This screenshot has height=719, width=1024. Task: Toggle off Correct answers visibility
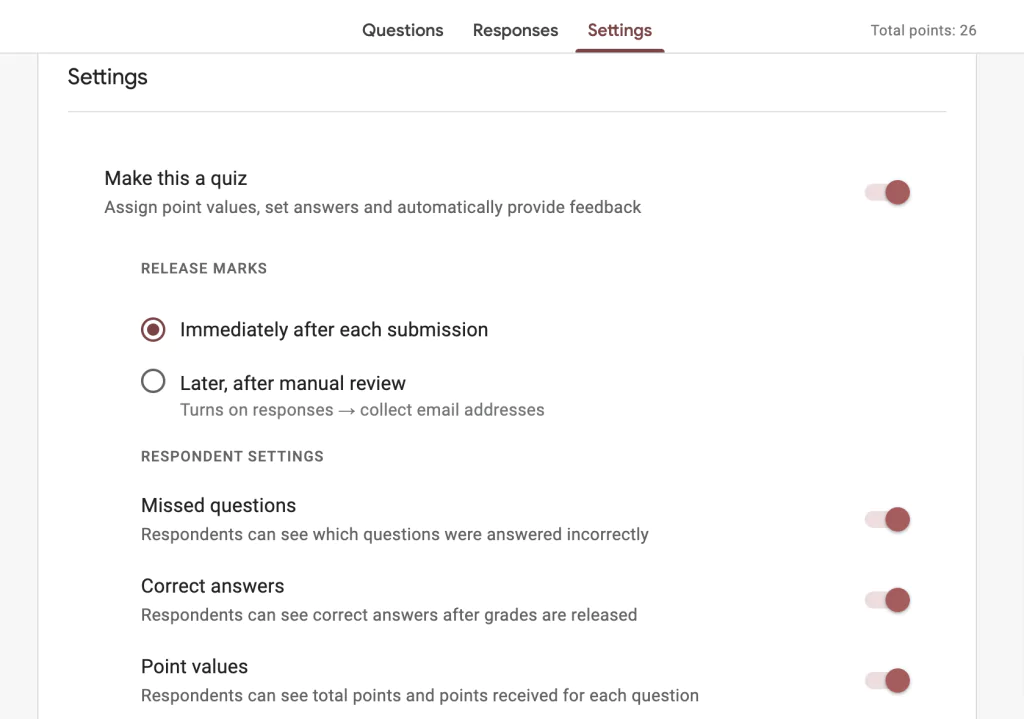coord(886,600)
